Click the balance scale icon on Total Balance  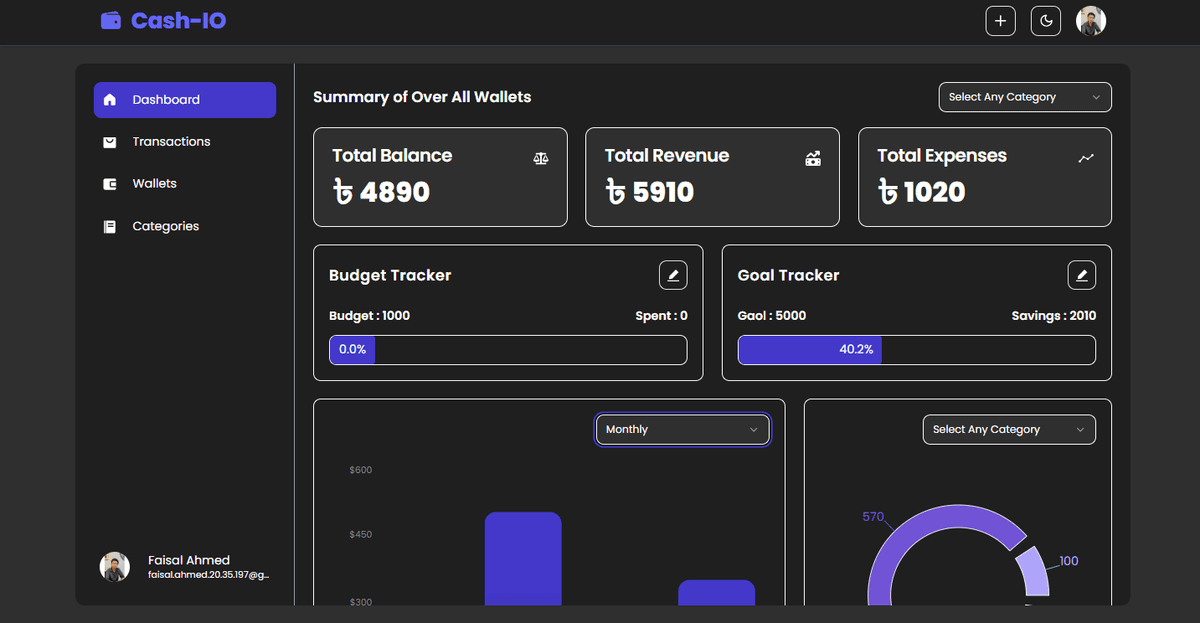541,158
